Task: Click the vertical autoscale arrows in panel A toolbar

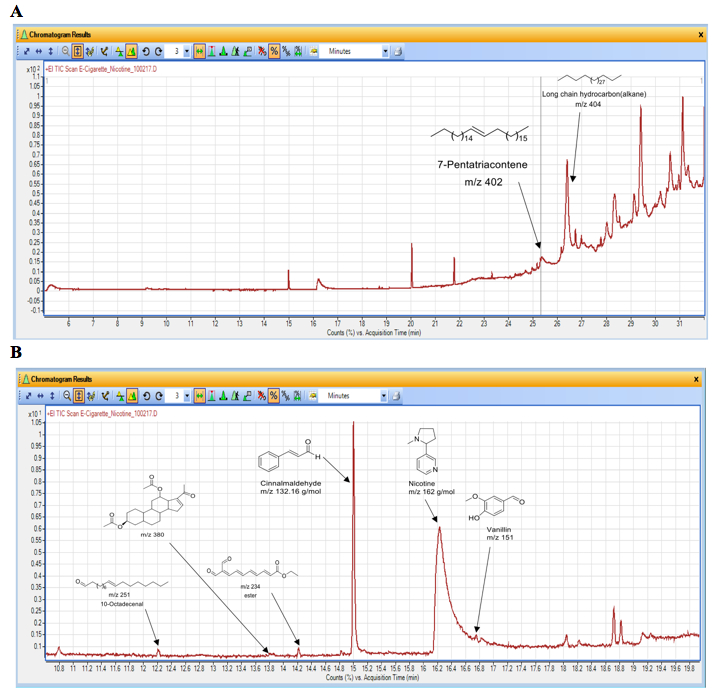Action: pyautogui.click(x=51, y=52)
